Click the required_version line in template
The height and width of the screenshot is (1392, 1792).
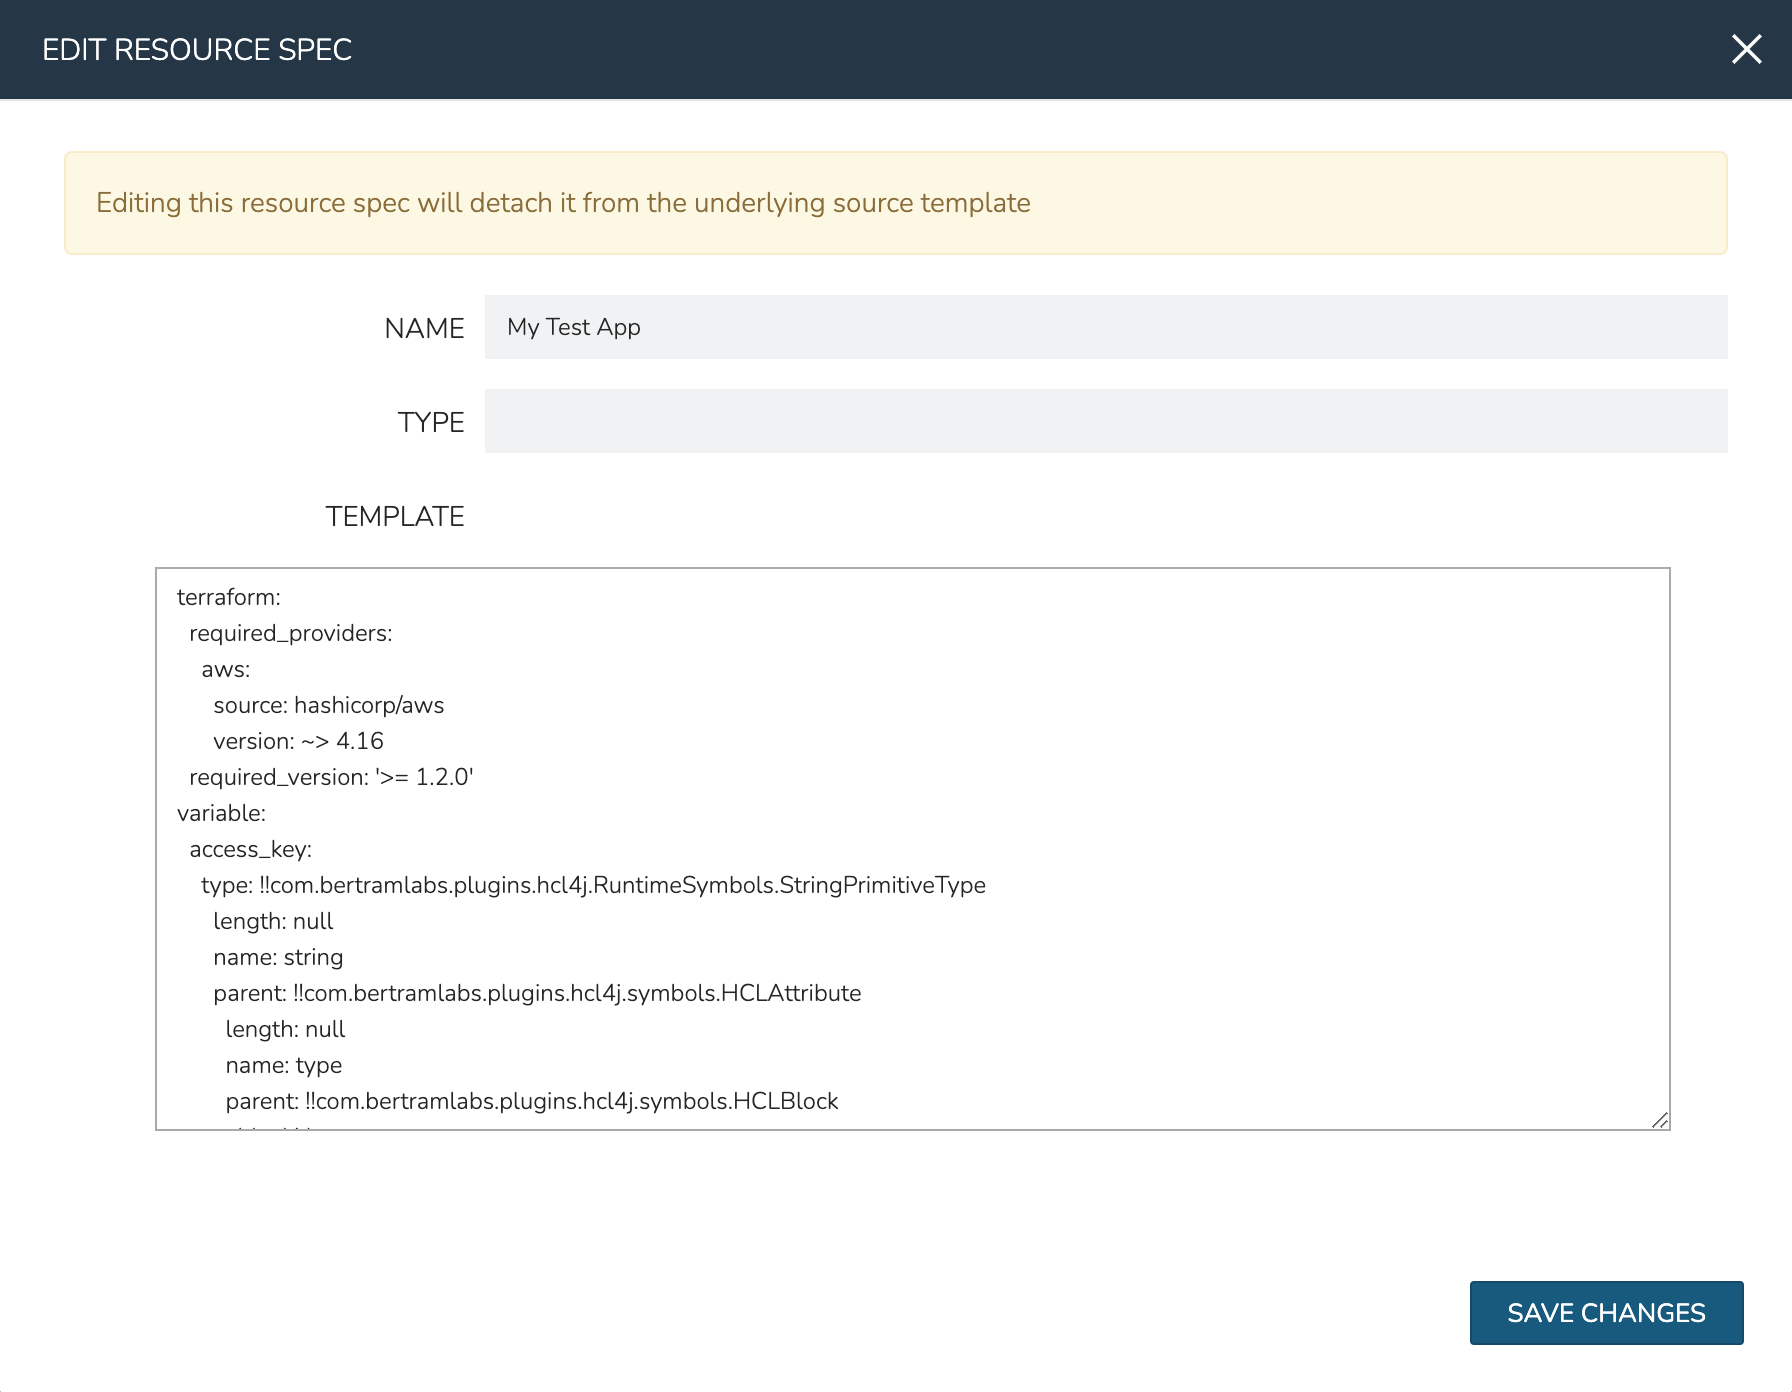331,777
